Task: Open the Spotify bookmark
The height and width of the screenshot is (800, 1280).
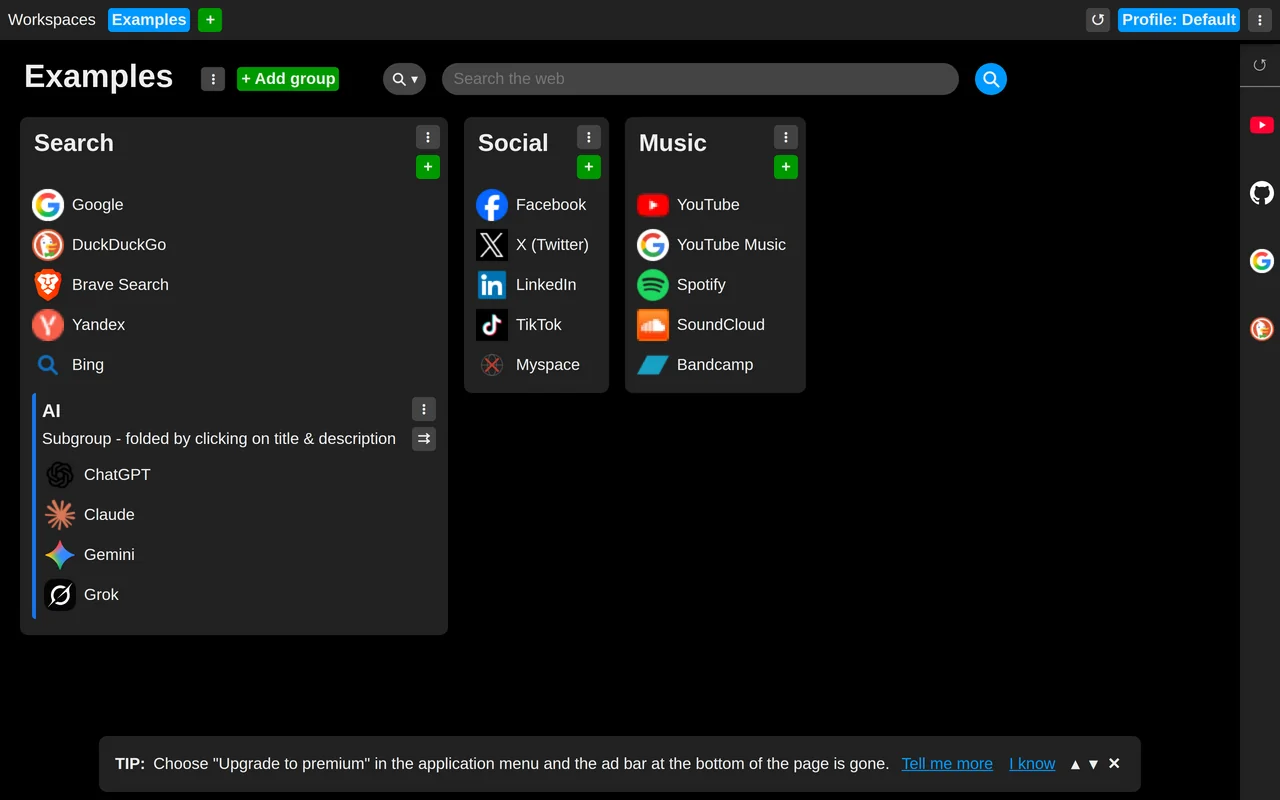Action: click(x=681, y=284)
